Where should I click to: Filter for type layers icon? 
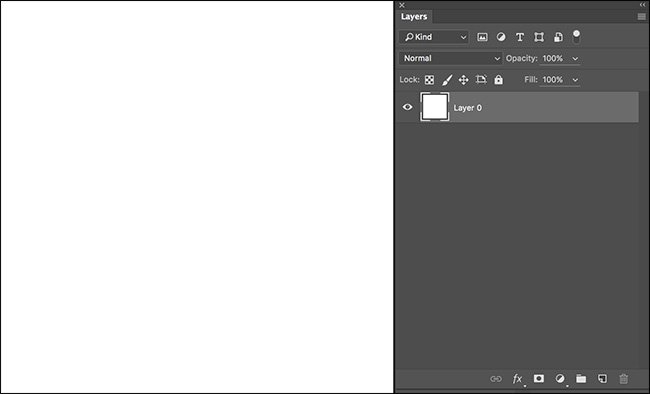tap(520, 37)
